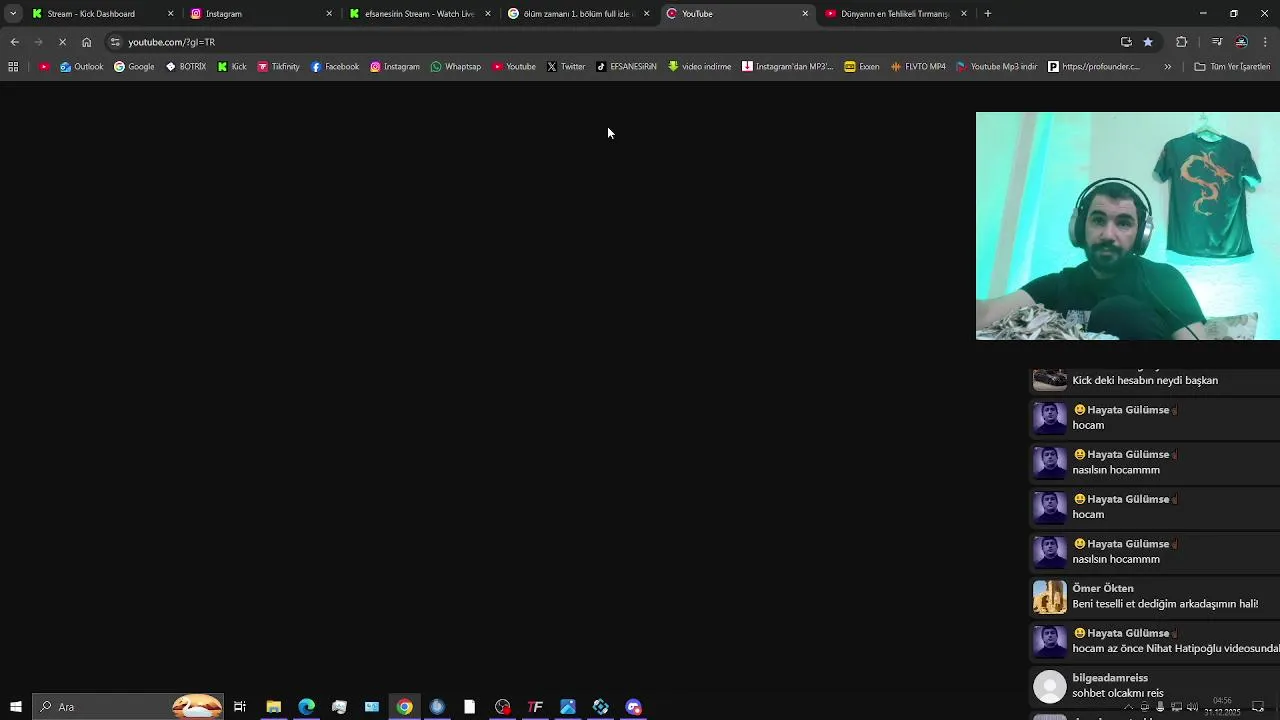
Task: Switch to Google Chrome on the taskbar
Action: point(404,707)
